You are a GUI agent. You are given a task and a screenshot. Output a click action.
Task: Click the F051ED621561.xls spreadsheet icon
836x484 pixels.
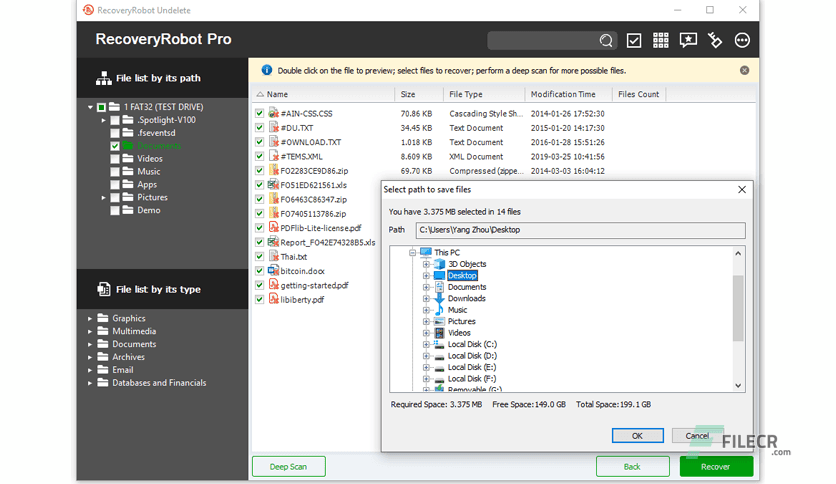tap(274, 185)
